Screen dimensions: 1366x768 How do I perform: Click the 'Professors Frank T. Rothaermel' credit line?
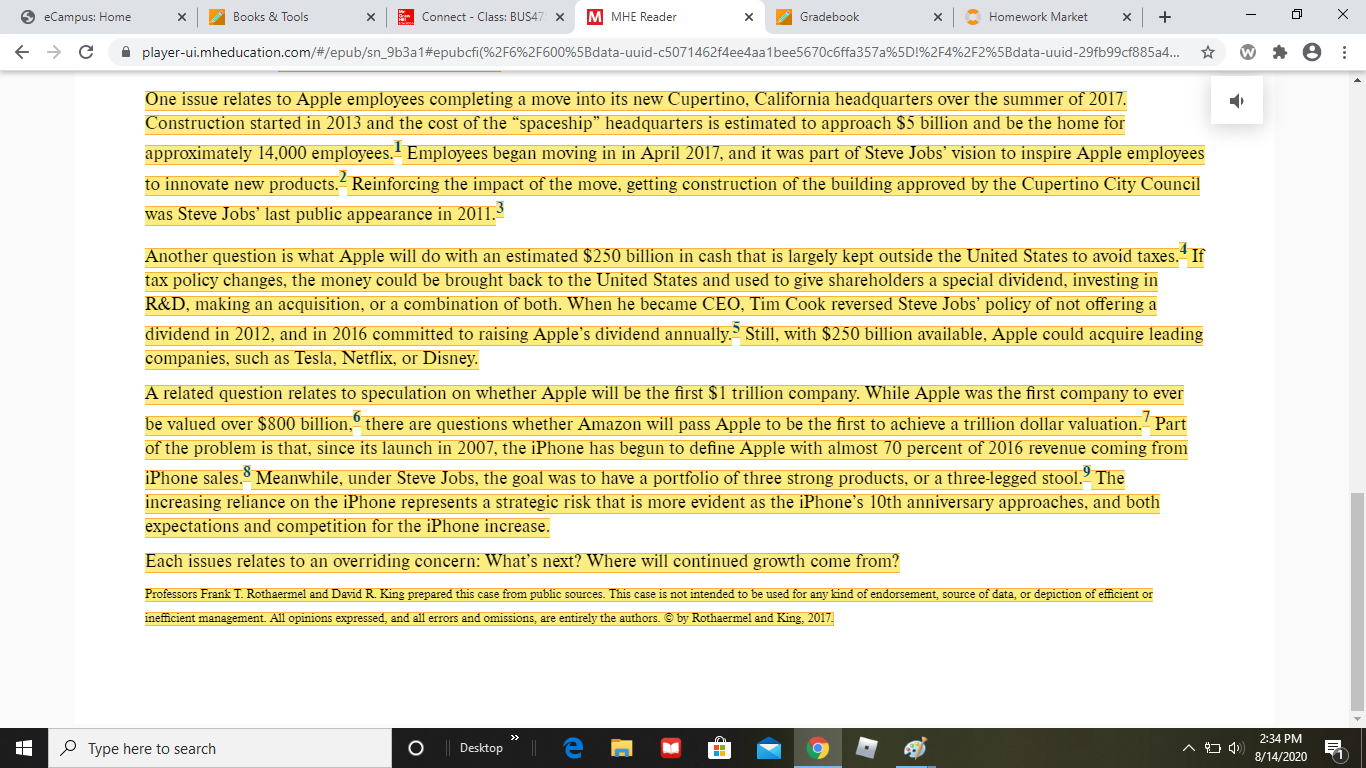click(649, 606)
